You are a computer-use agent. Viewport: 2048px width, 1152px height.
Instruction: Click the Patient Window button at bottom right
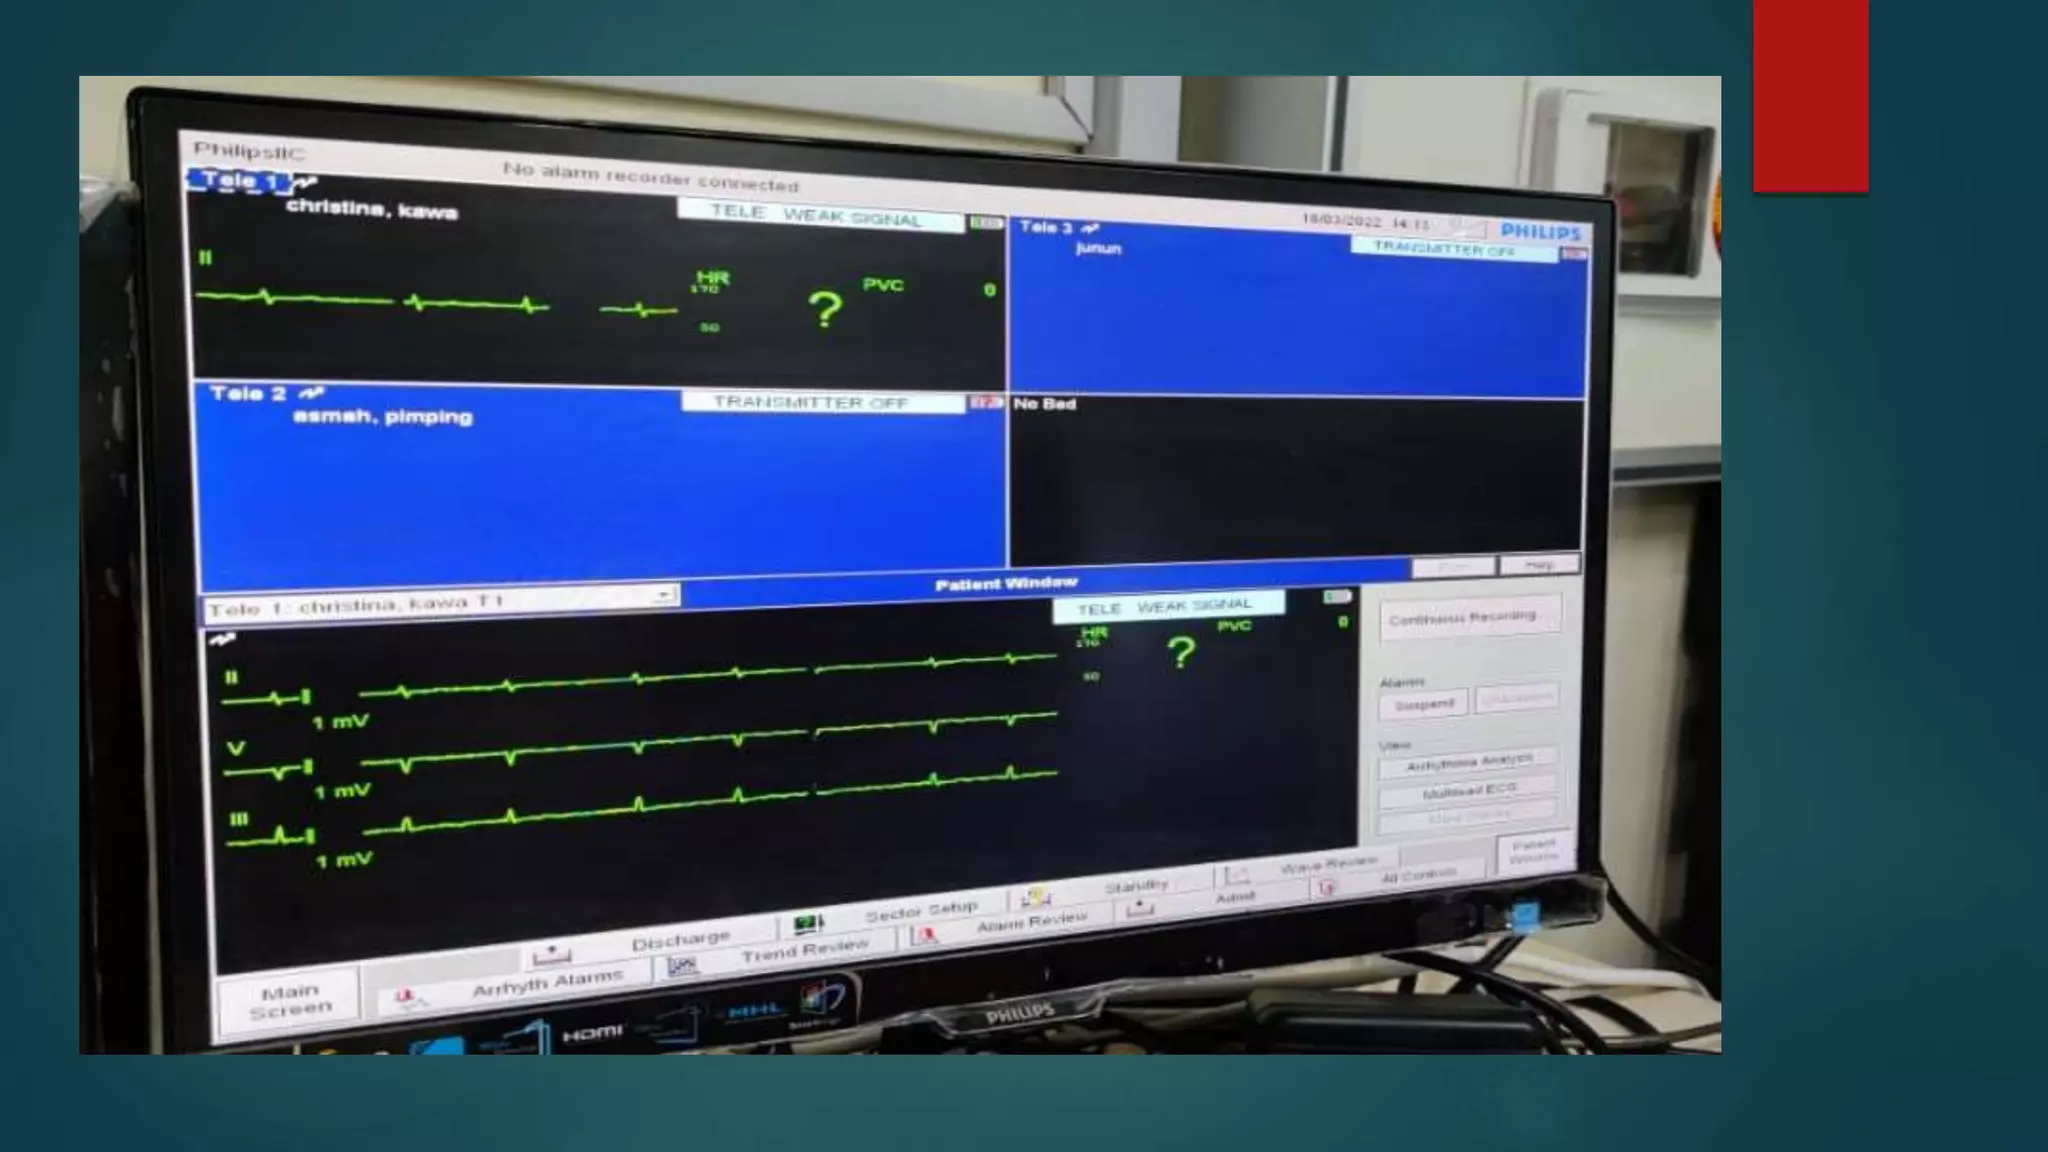click(x=1533, y=852)
